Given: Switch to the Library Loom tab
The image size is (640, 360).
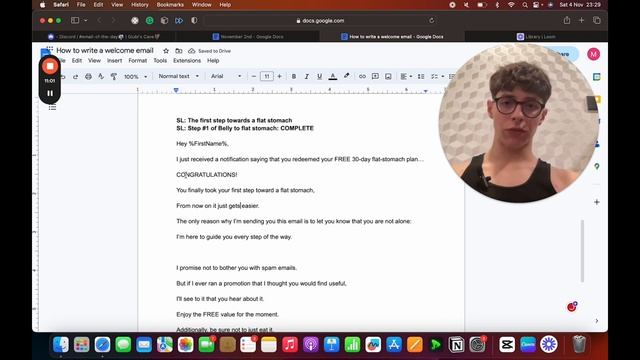Looking at the screenshot, I should click(536, 37).
